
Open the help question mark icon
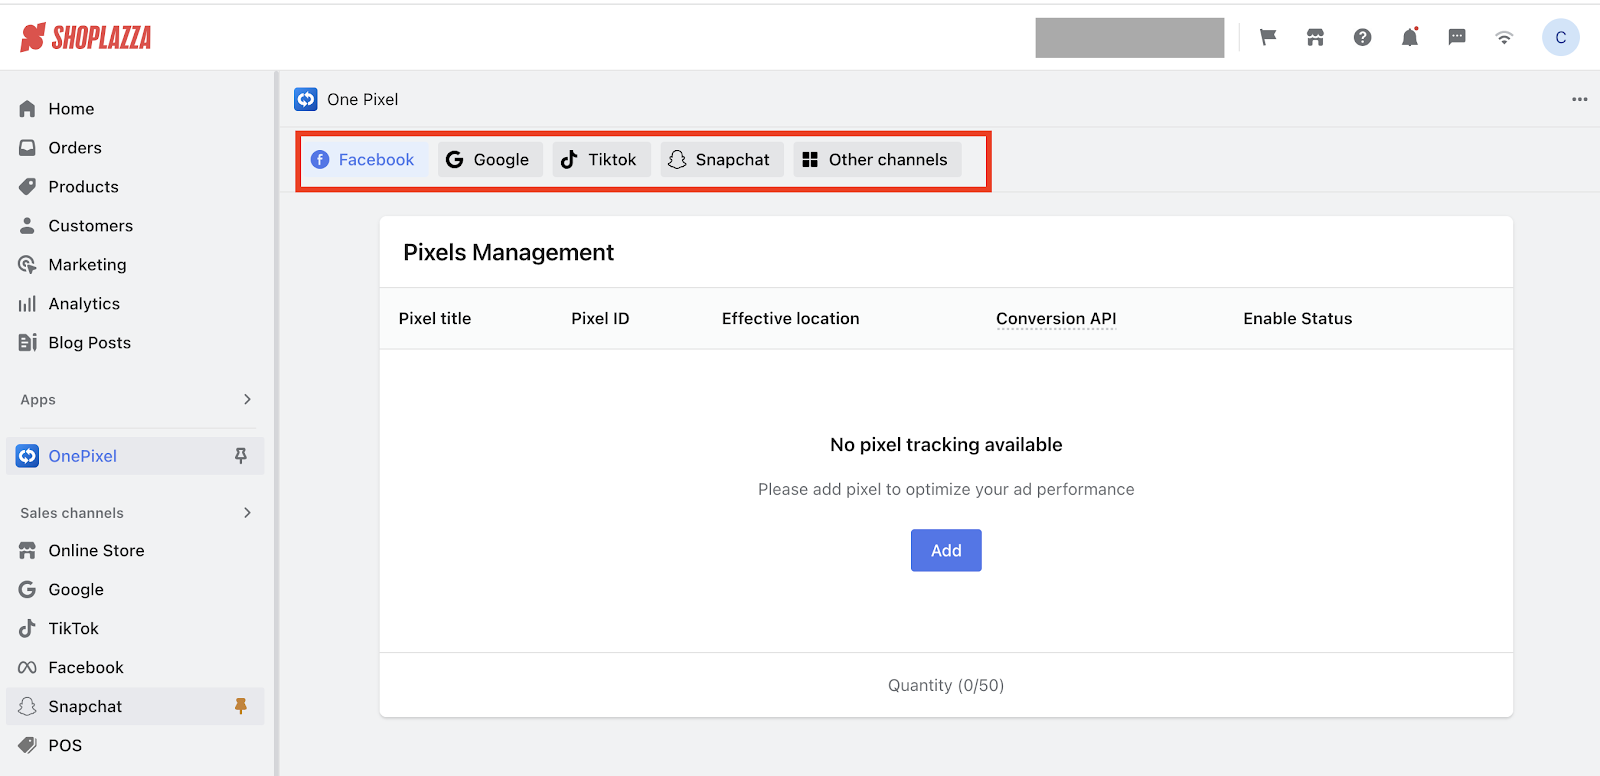coord(1362,37)
